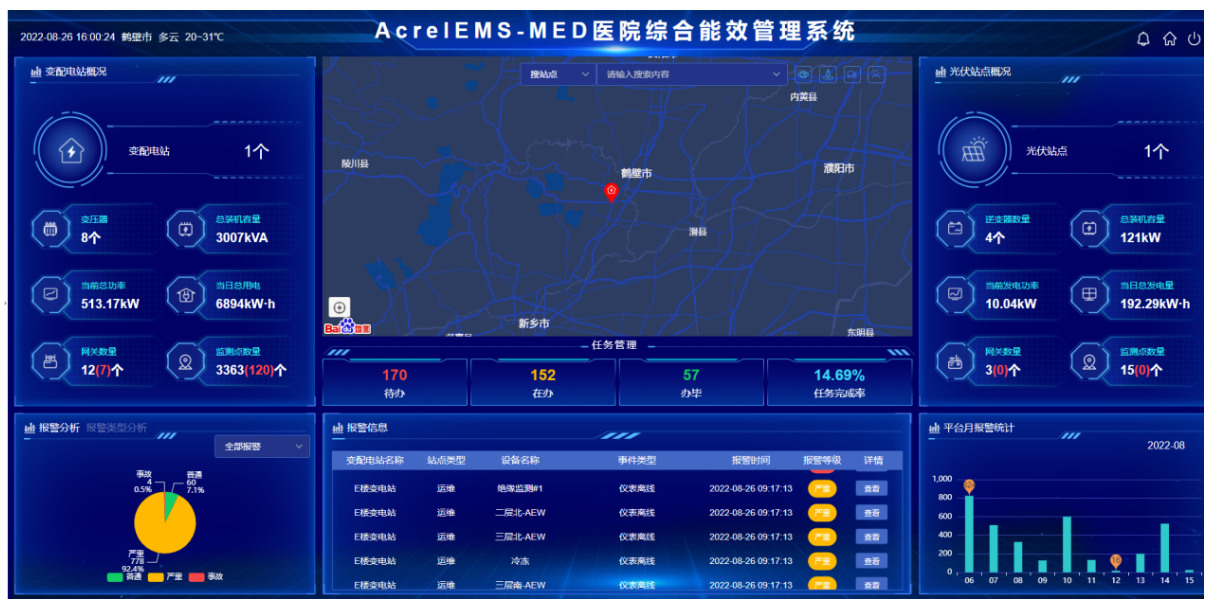1212x609 pixels.
Task: Click the power logout icon
Action: (x=1194, y=39)
